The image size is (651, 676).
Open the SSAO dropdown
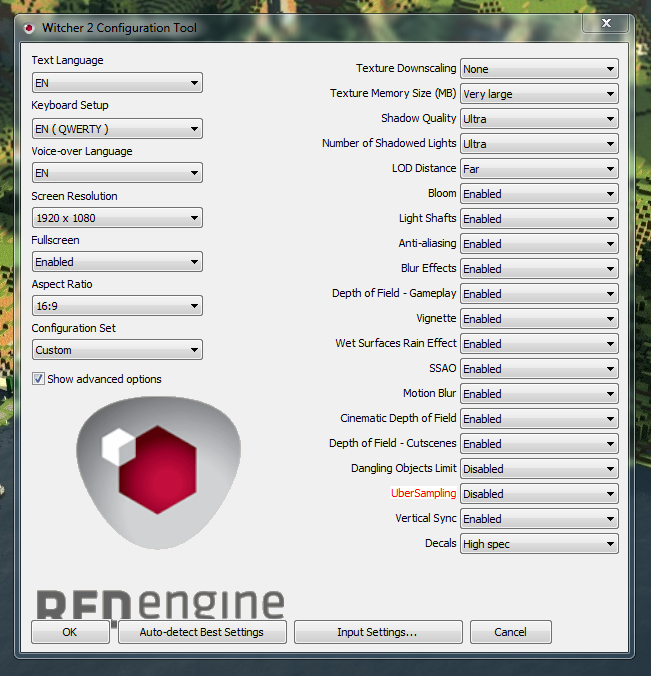click(x=539, y=369)
